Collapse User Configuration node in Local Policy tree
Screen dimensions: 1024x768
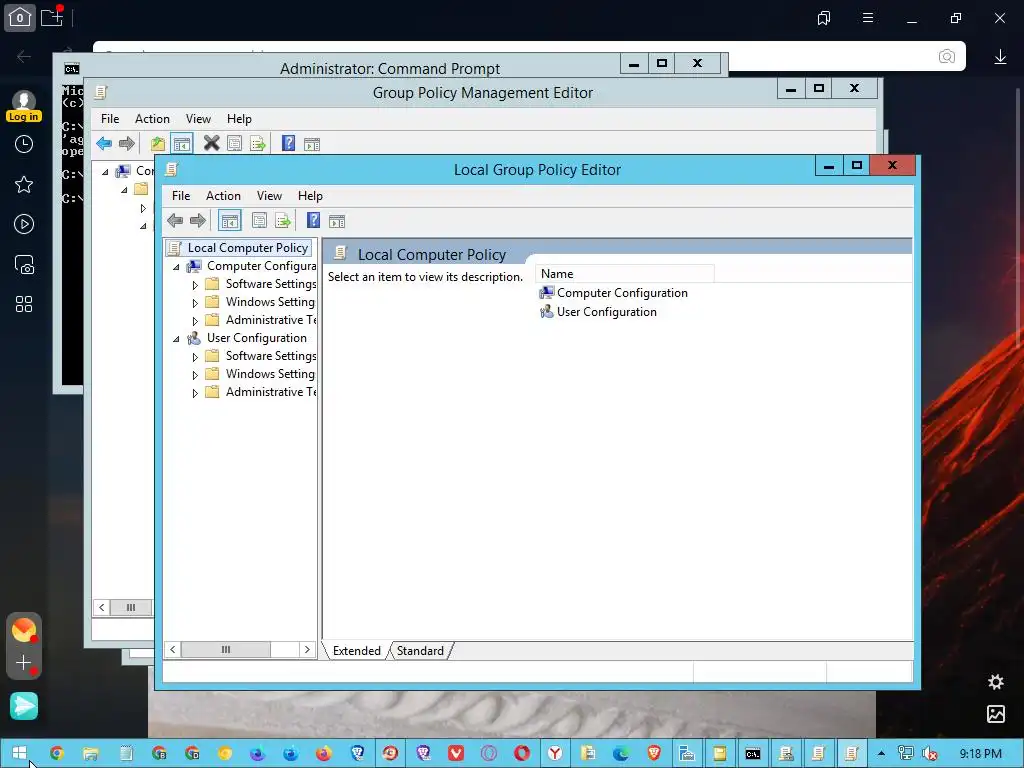click(176, 339)
